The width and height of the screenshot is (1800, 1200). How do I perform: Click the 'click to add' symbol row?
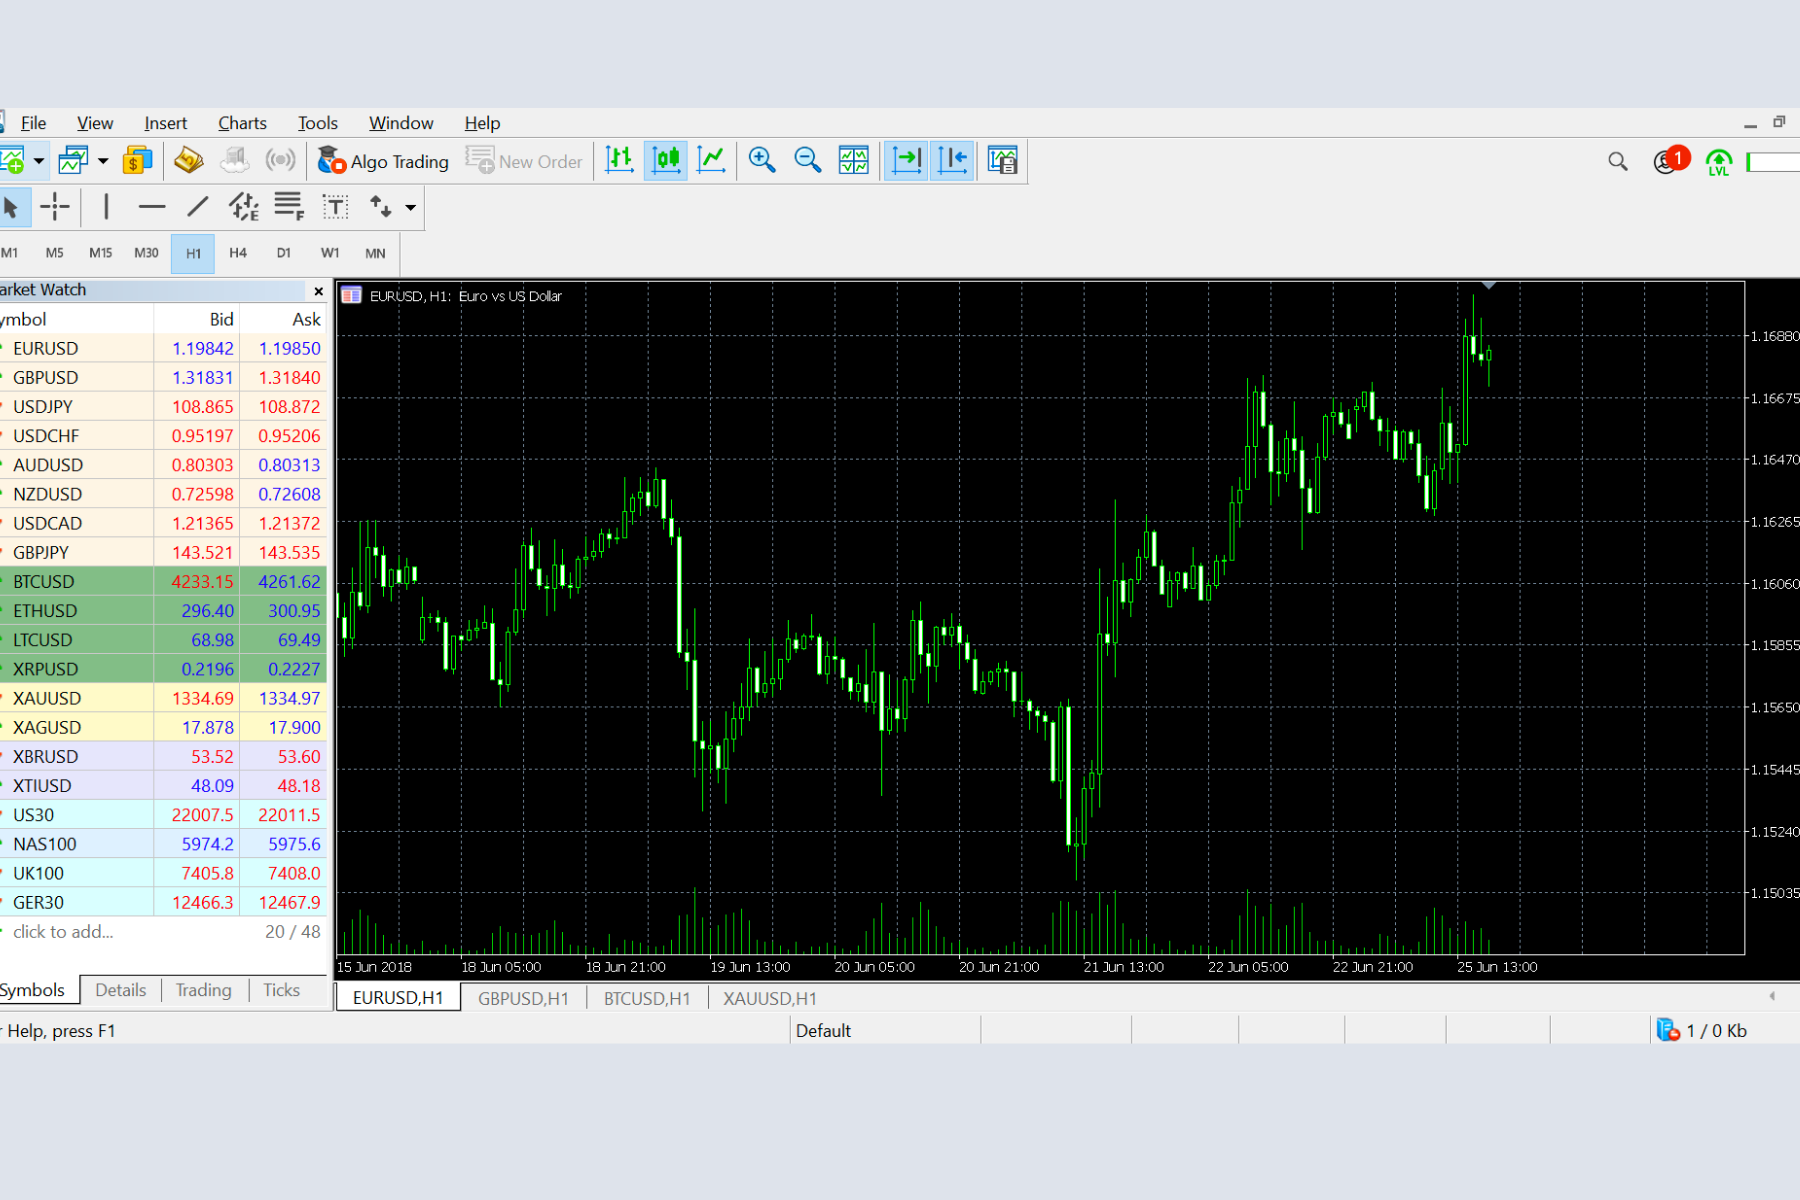click(x=63, y=931)
